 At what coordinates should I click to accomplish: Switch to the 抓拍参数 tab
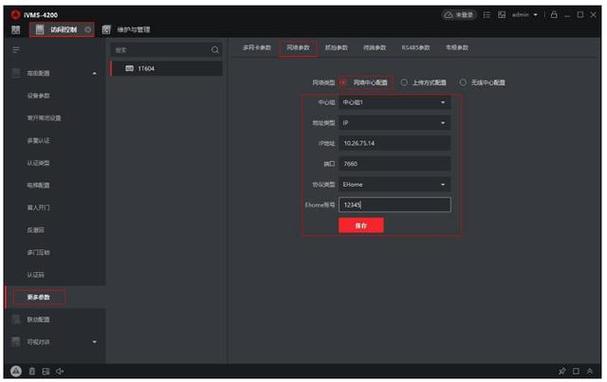(336, 48)
